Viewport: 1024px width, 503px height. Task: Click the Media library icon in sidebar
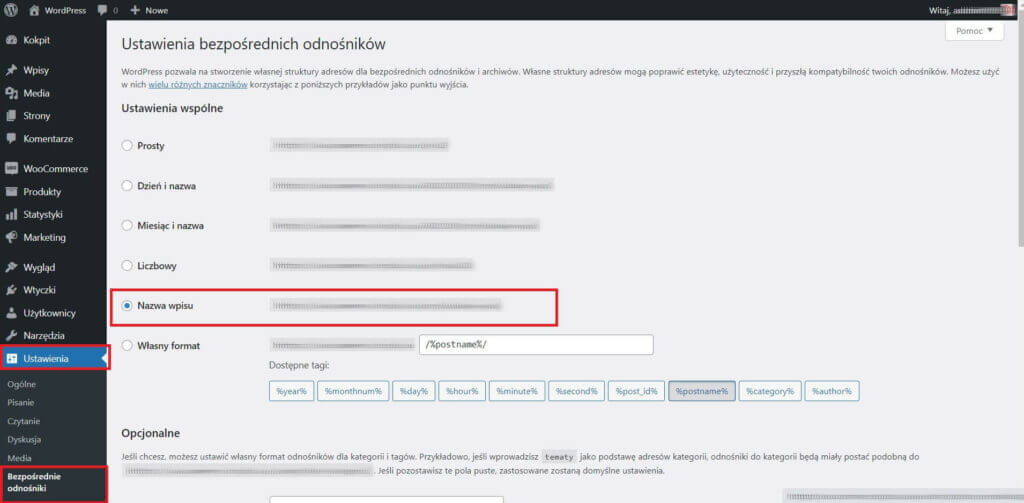pos(11,93)
